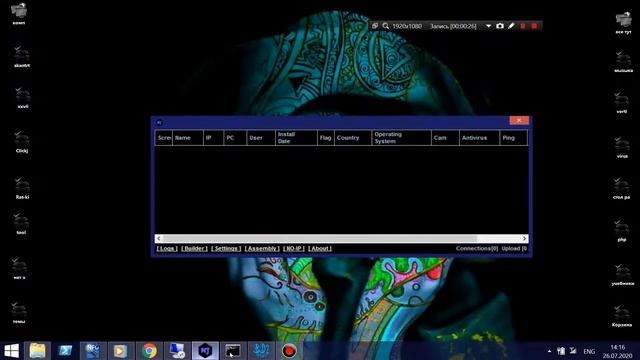Open the recorder's dropdown arrow
This screenshot has height=360, width=640.
(488, 26)
